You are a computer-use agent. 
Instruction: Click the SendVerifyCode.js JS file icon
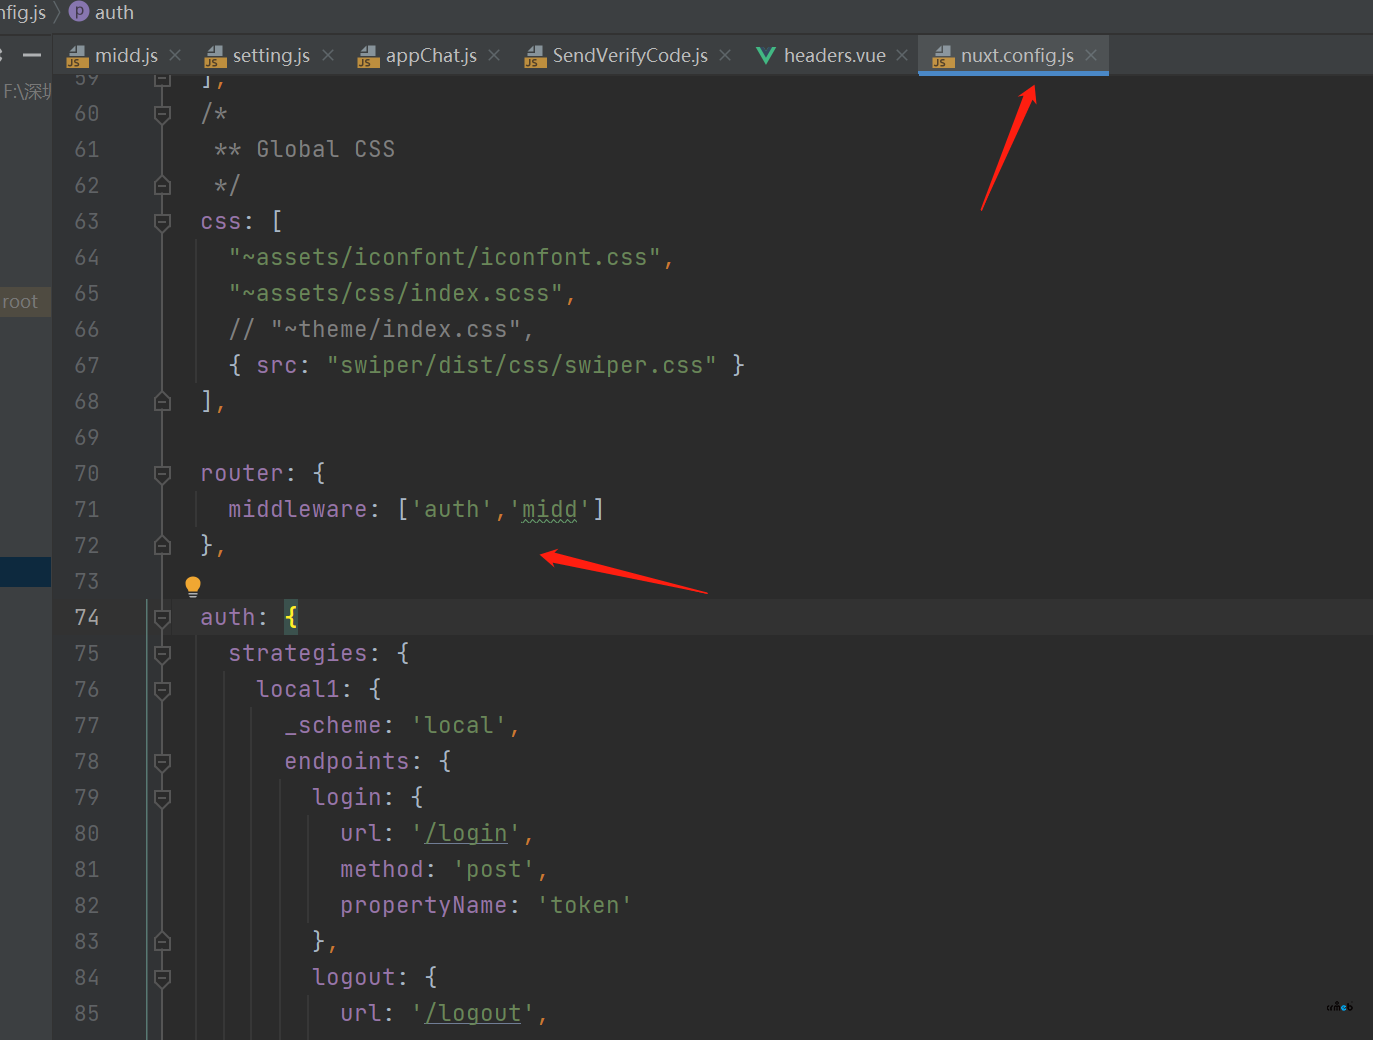(x=535, y=56)
